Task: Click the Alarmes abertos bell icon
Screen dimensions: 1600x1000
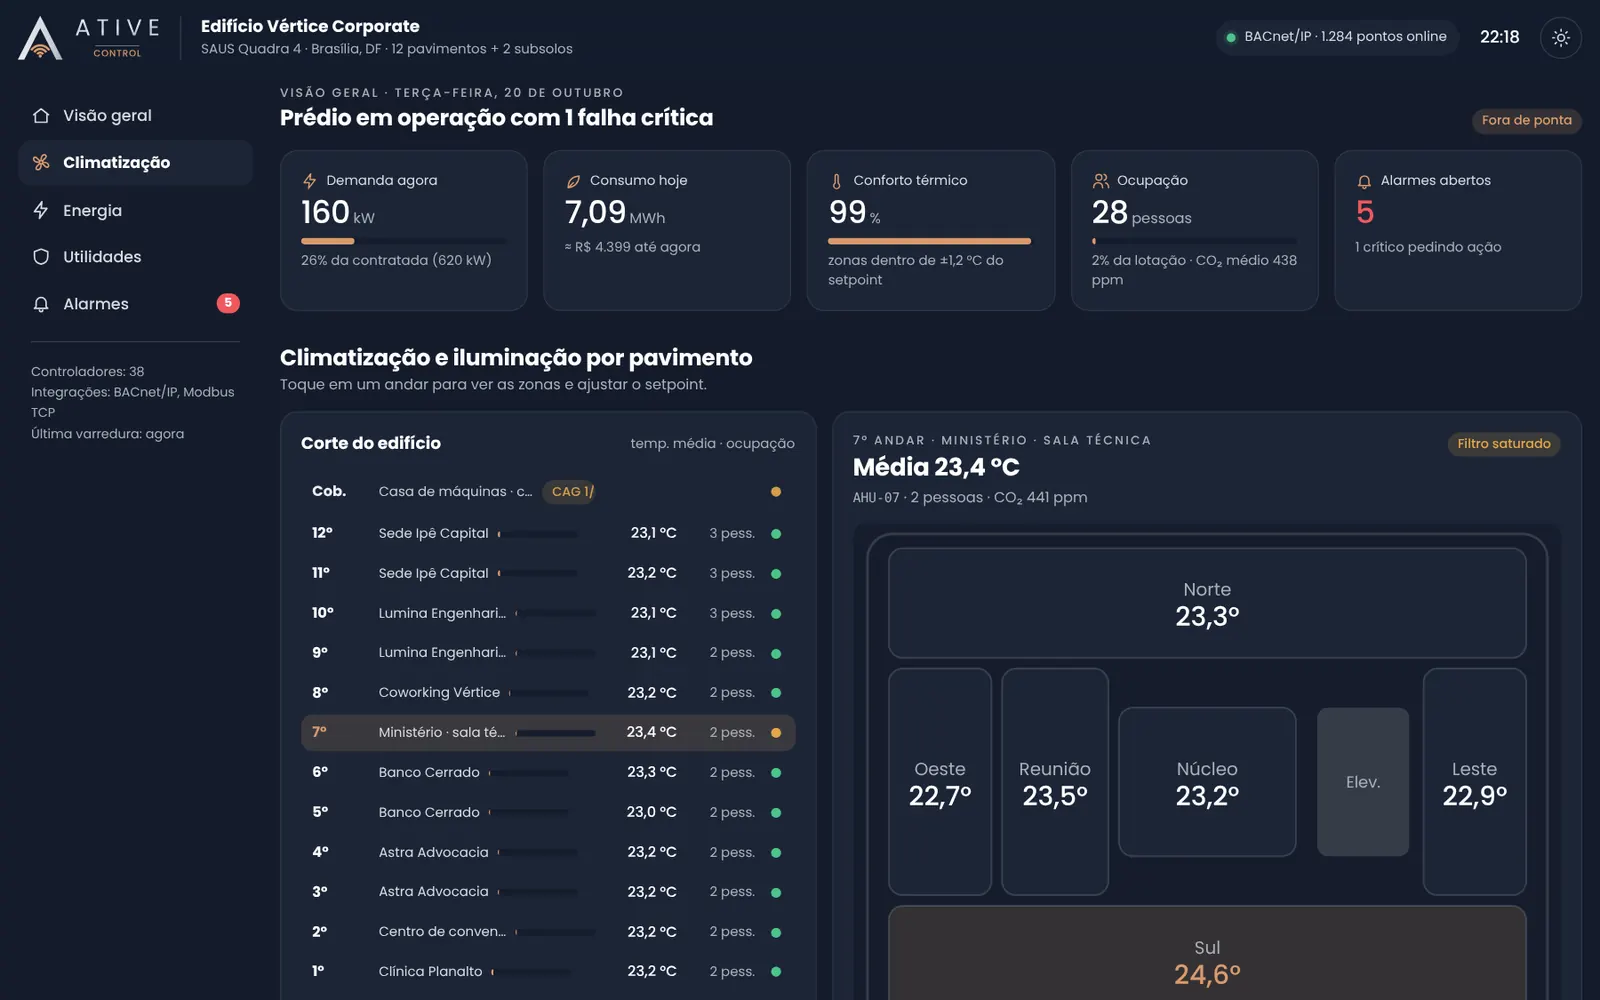Action: pos(1364,181)
